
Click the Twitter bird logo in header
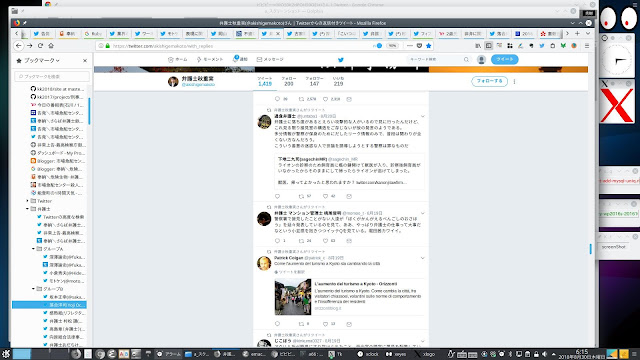pos(341,60)
